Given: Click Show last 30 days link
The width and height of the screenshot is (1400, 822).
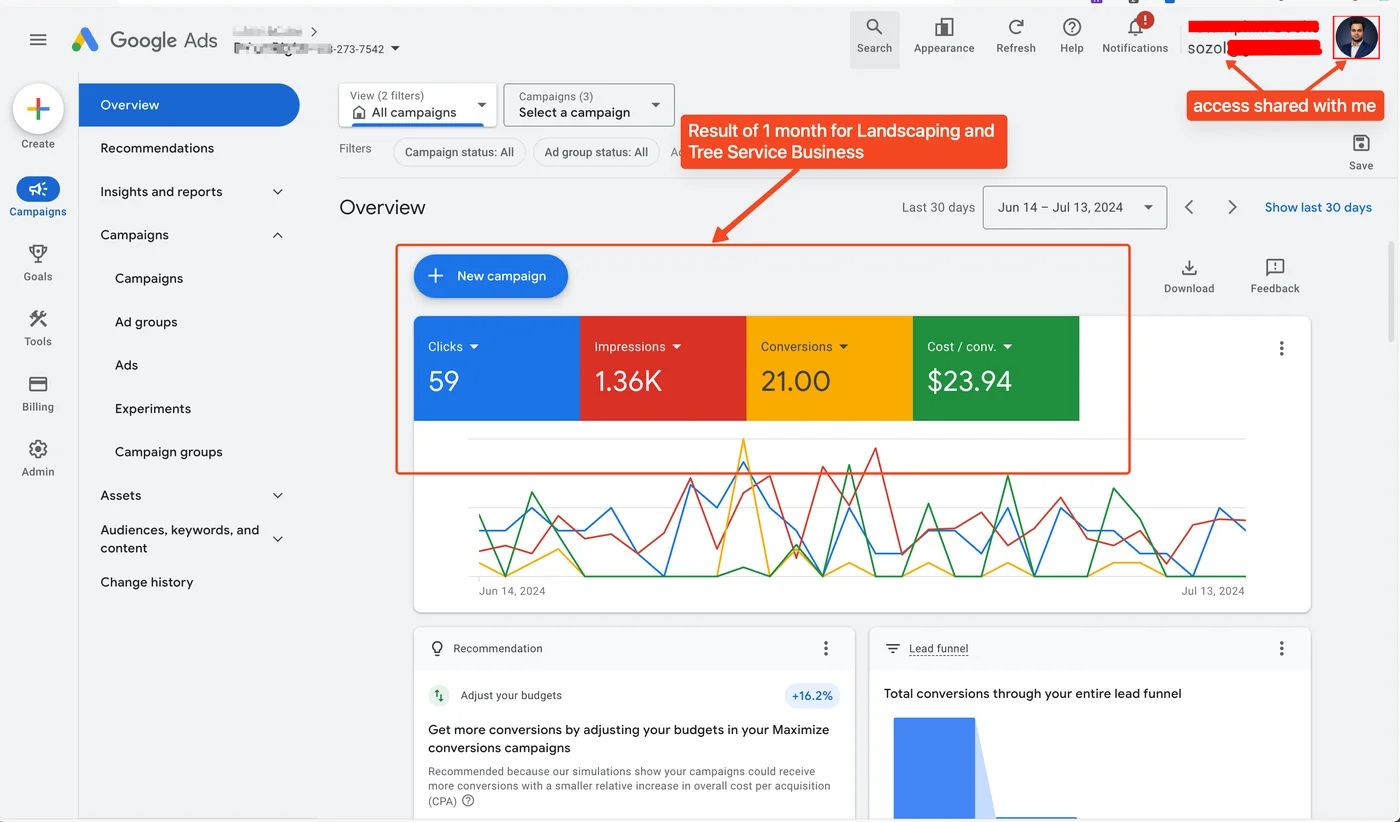Looking at the screenshot, I should click(1318, 207).
